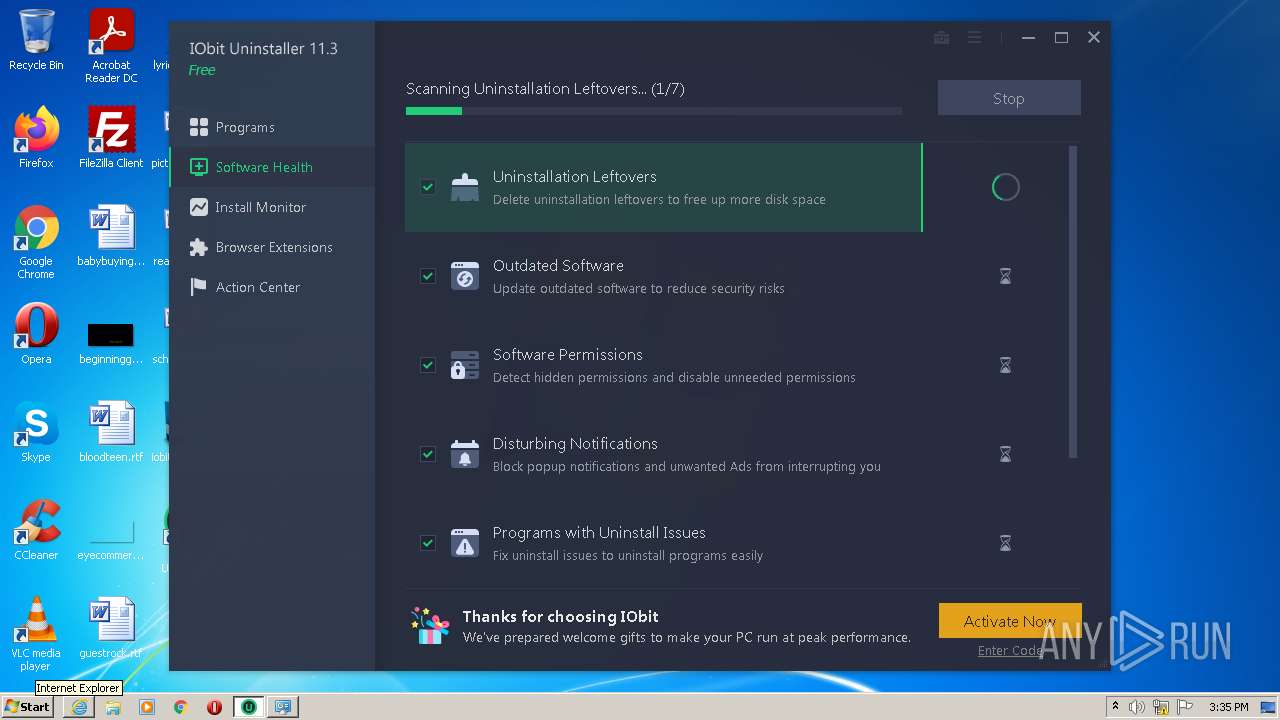Select the Uninstallation Leftovers row title
The image size is (1280, 720).
575,176
